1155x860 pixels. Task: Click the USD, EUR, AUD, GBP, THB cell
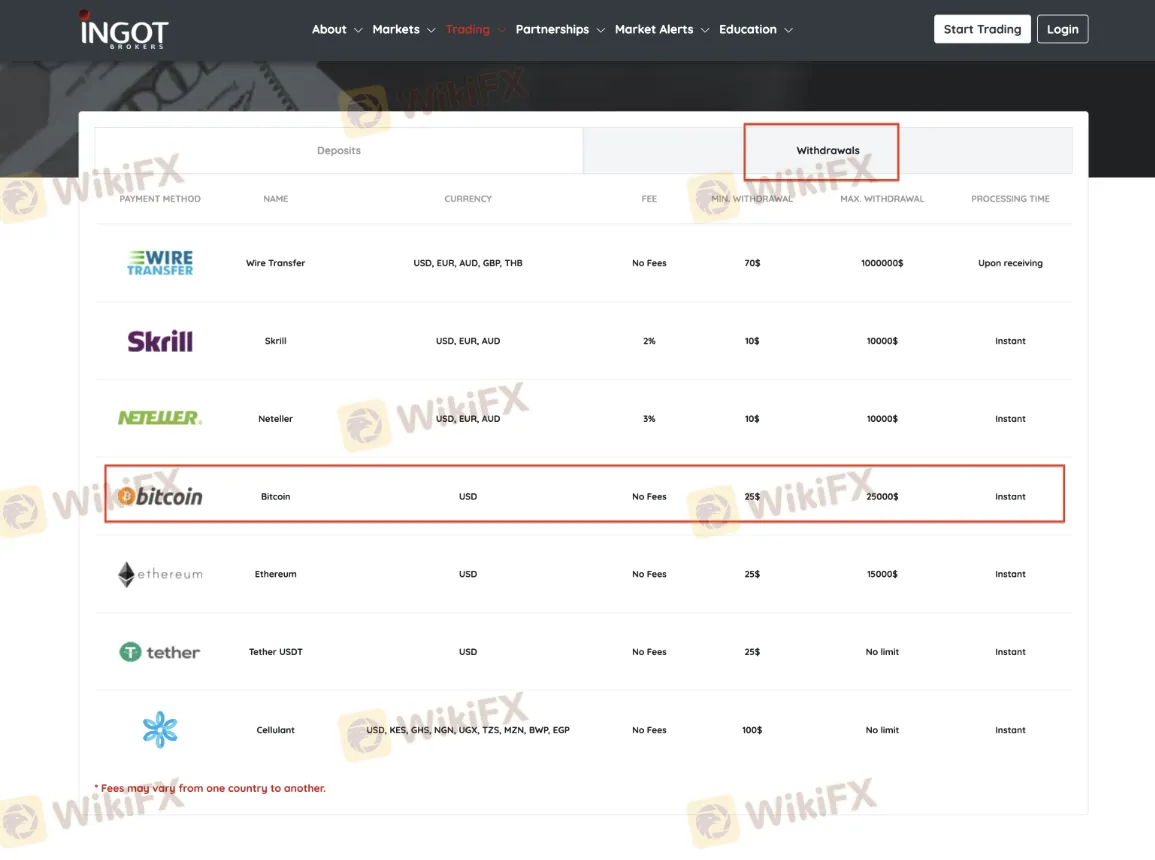468,263
